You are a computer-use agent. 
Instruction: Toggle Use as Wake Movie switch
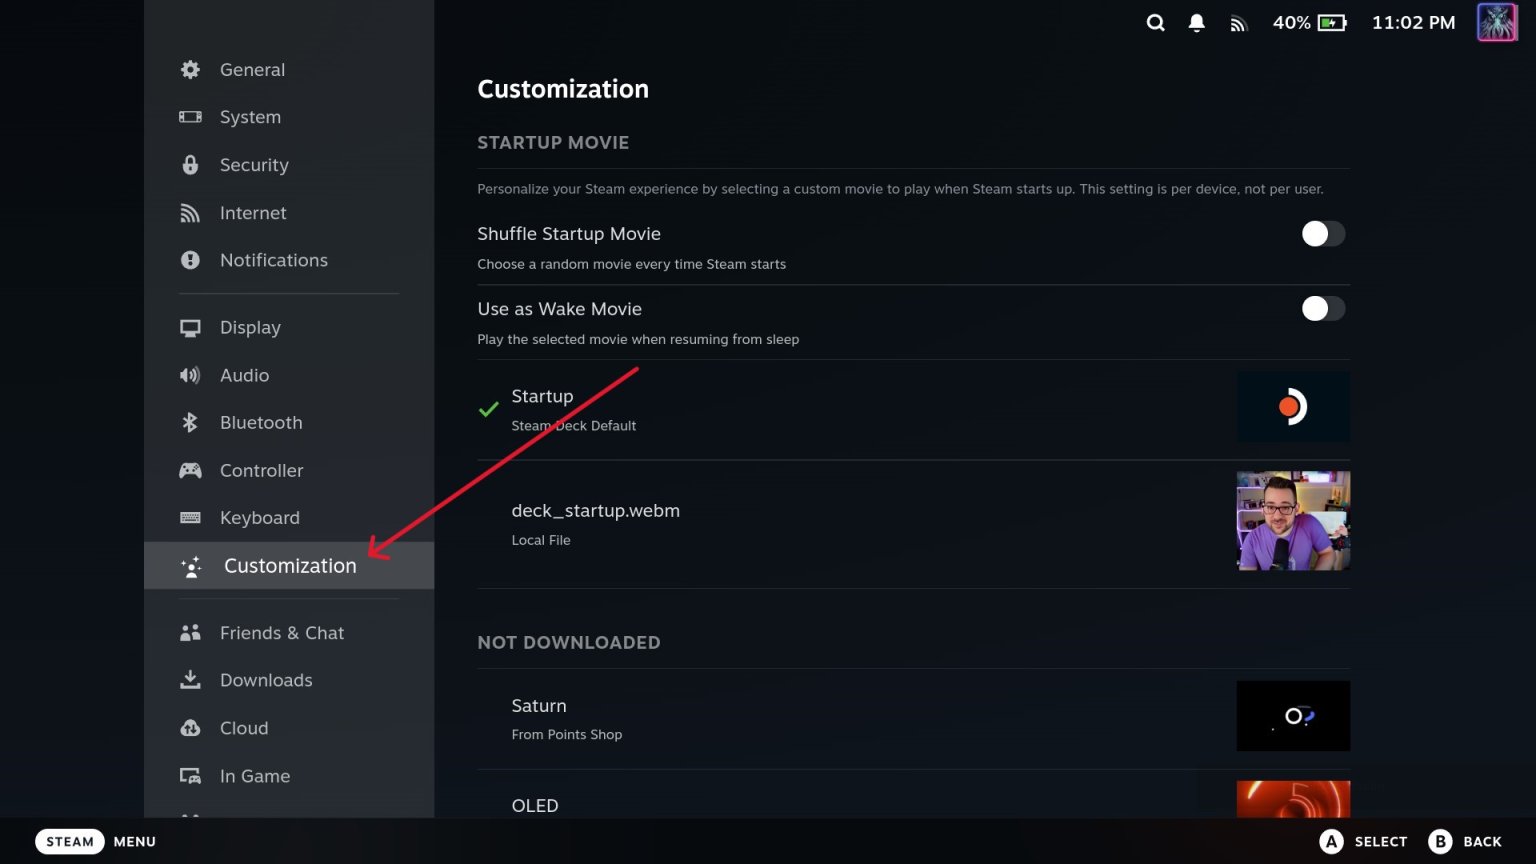[1323, 309]
